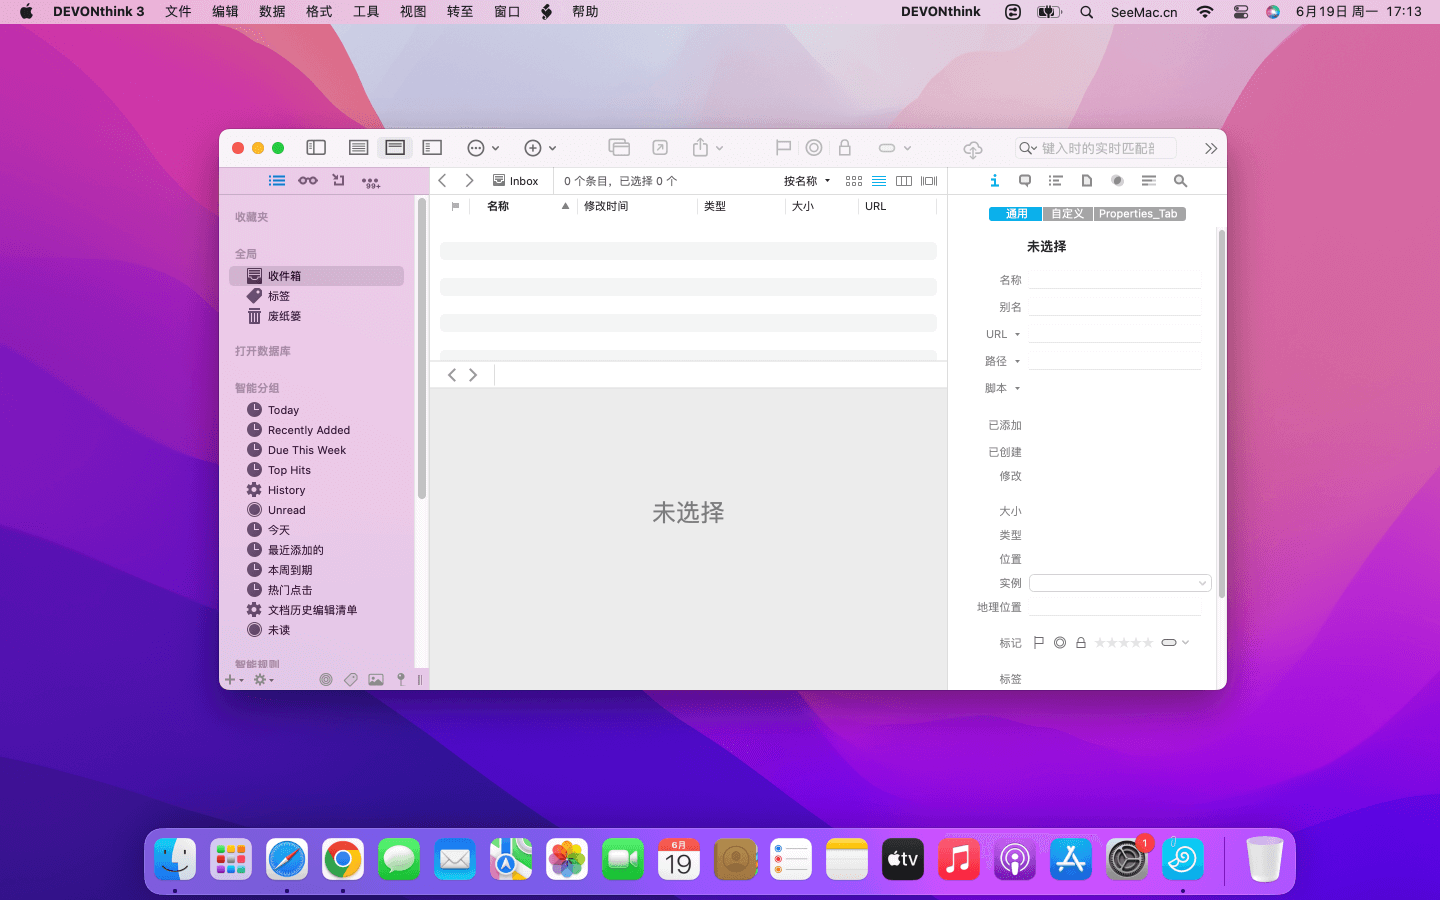Viewport: 1440px width, 900px height.
Task: Open the 数据 menu in the menu bar
Action: click(x=272, y=12)
